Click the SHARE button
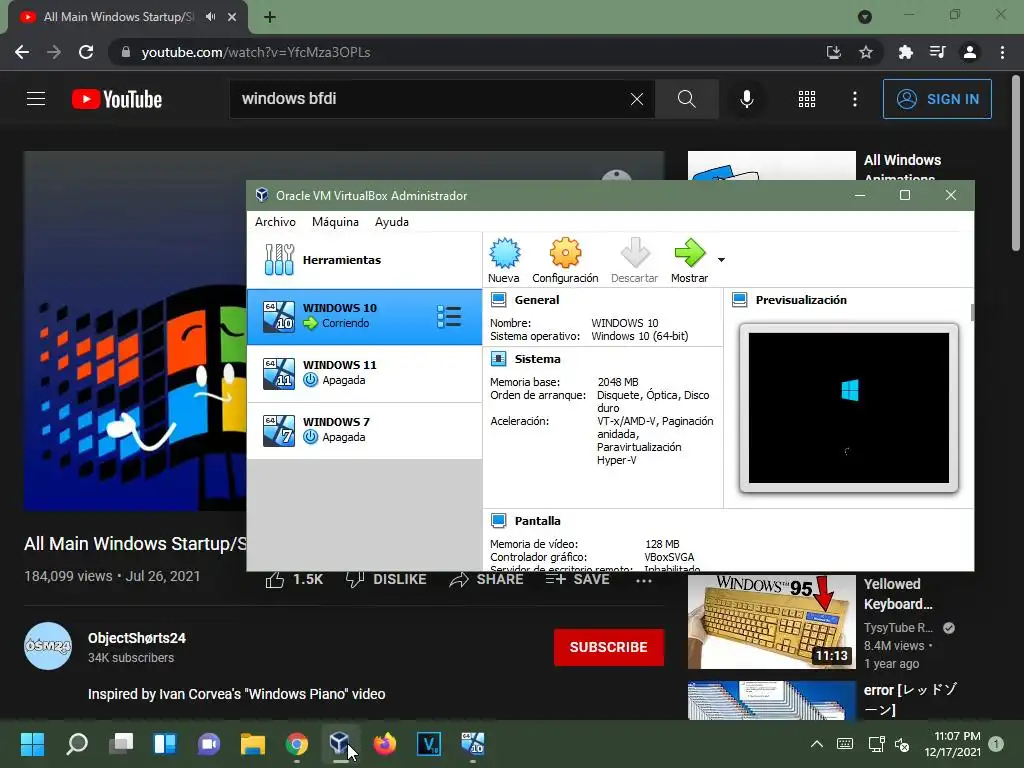 (x=486, y=579)
